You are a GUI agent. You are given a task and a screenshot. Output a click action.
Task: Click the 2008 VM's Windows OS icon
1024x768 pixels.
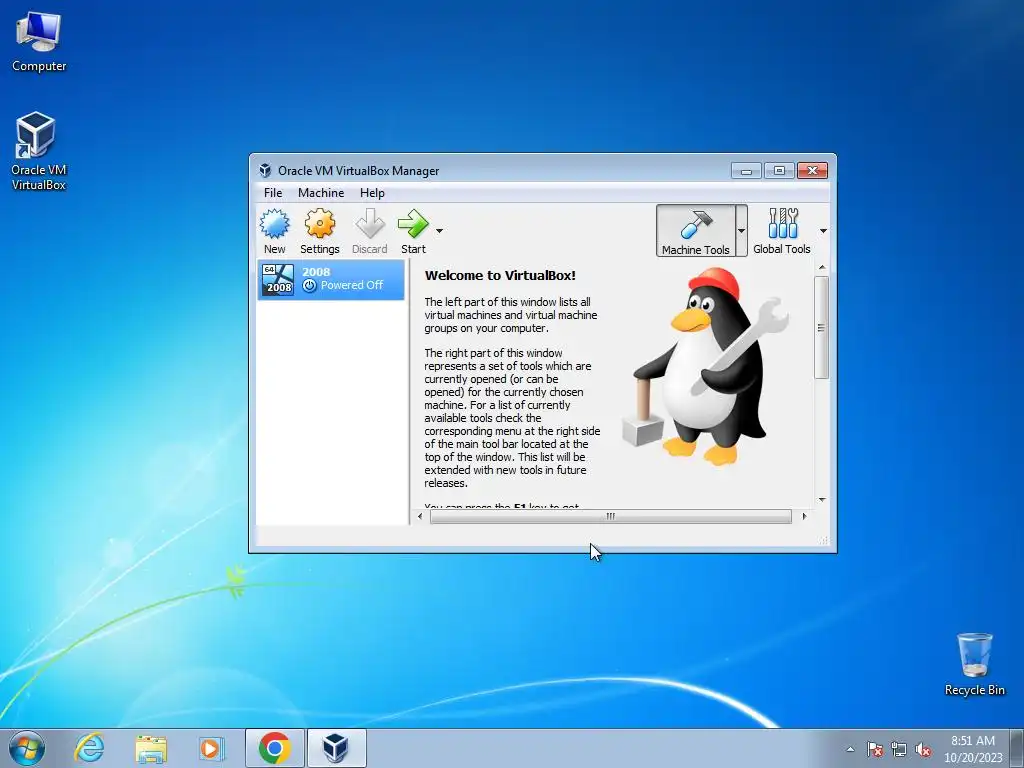[x=278, y=280]
